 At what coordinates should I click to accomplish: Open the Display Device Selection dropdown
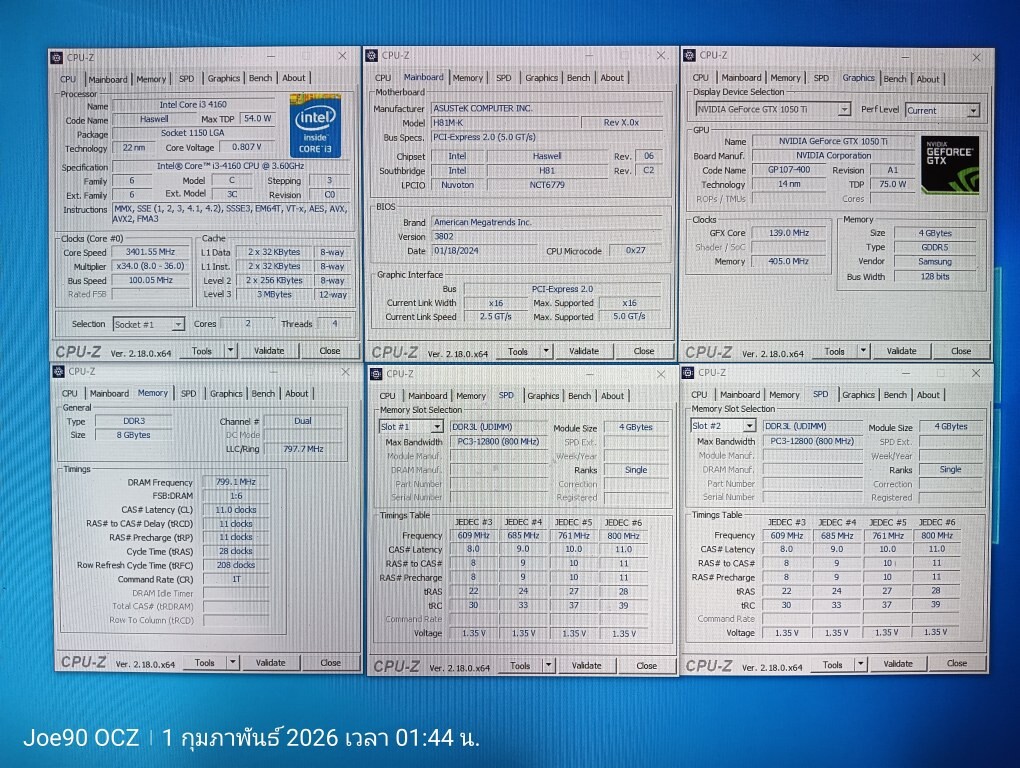(x=844, y=109)
